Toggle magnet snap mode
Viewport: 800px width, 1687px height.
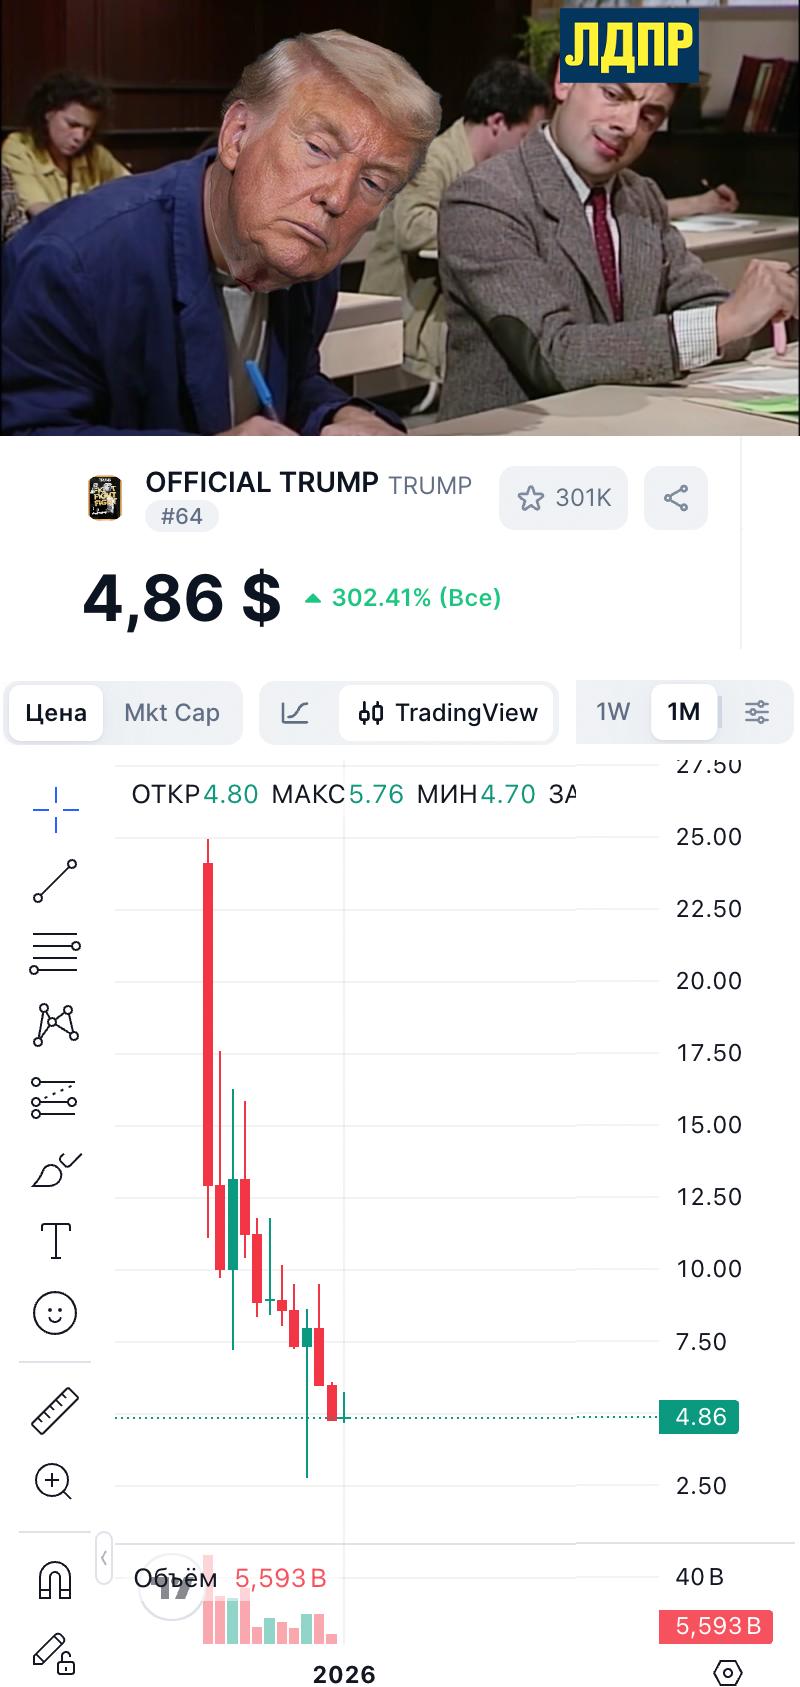point(54,1580)
